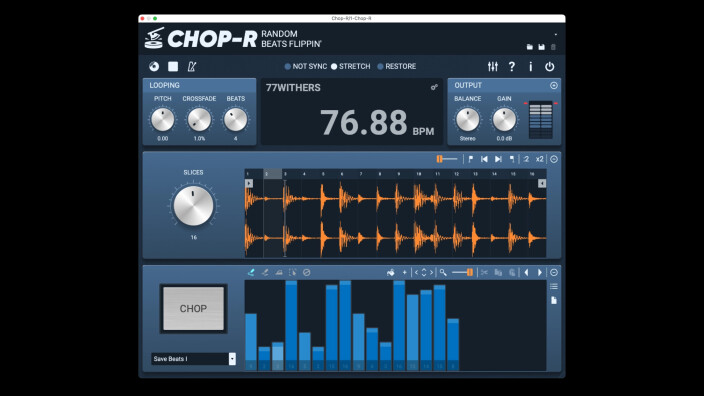Save the preset with the floppy disk icon

click(541, 47)
